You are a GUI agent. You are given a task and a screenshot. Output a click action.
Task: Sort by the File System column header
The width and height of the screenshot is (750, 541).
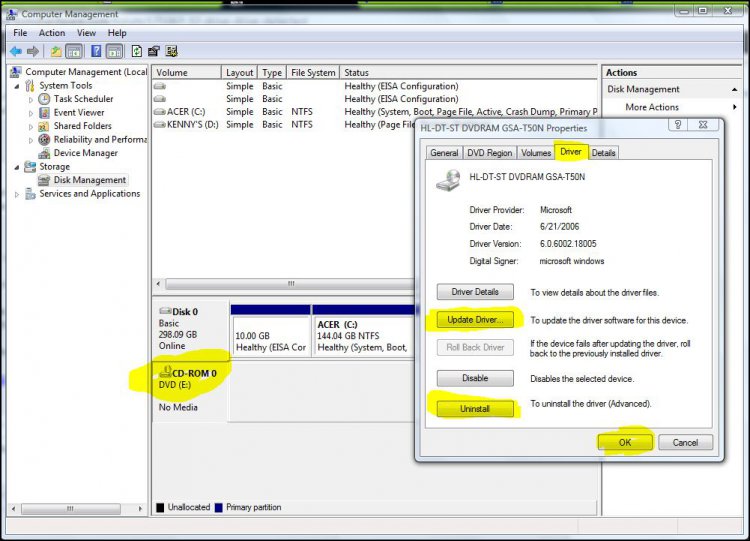pyautogui.click(x=313, y=73)
